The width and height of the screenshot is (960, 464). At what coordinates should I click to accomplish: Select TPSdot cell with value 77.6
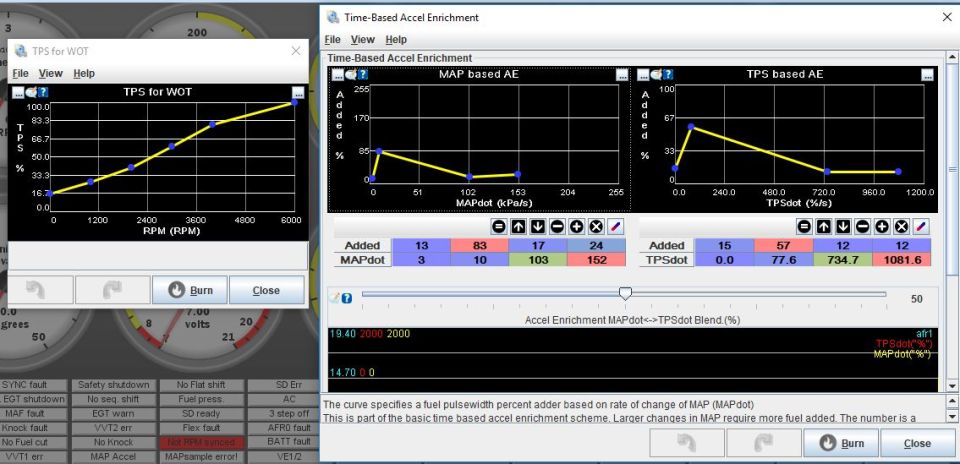point(784,260)
